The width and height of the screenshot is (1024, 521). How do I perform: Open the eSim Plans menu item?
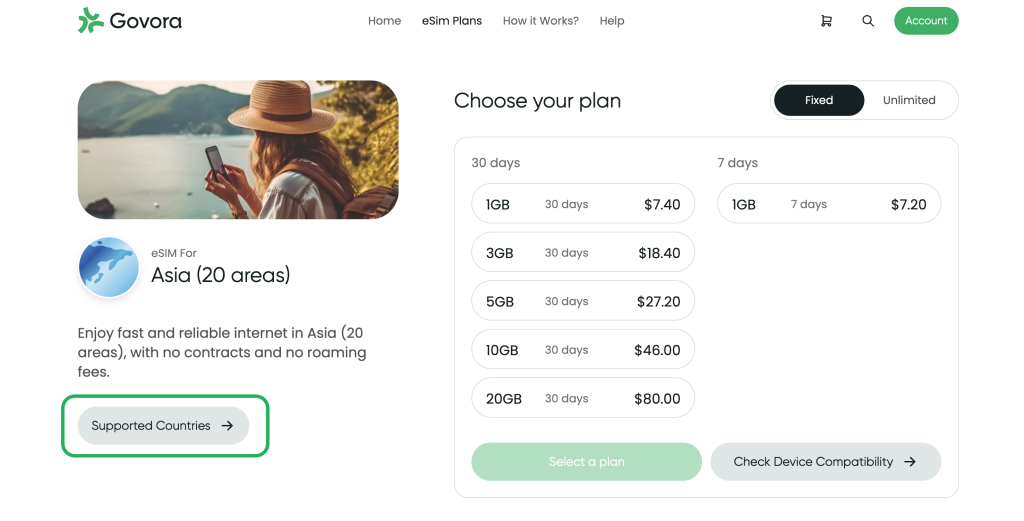pyautogui.click(x=452, y=21)
